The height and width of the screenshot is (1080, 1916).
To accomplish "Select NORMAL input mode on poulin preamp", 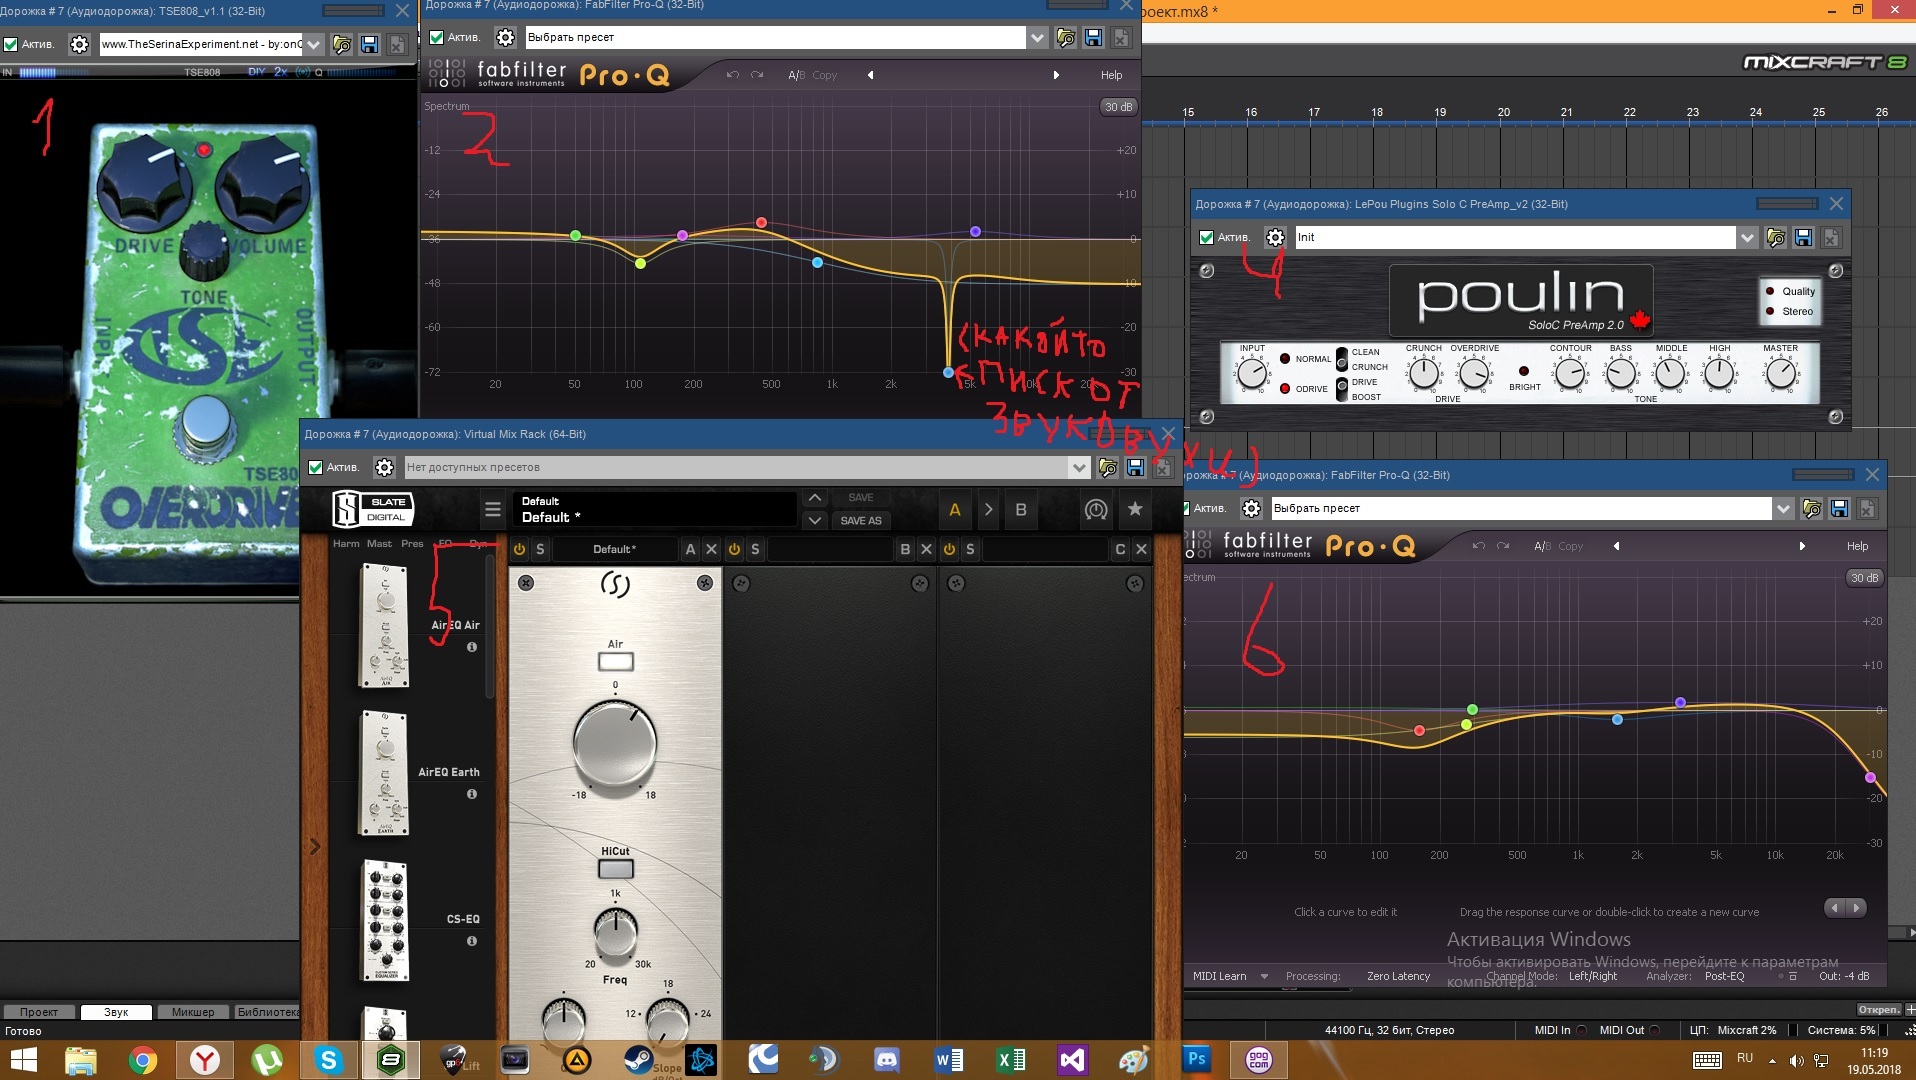I will 1285,358.
